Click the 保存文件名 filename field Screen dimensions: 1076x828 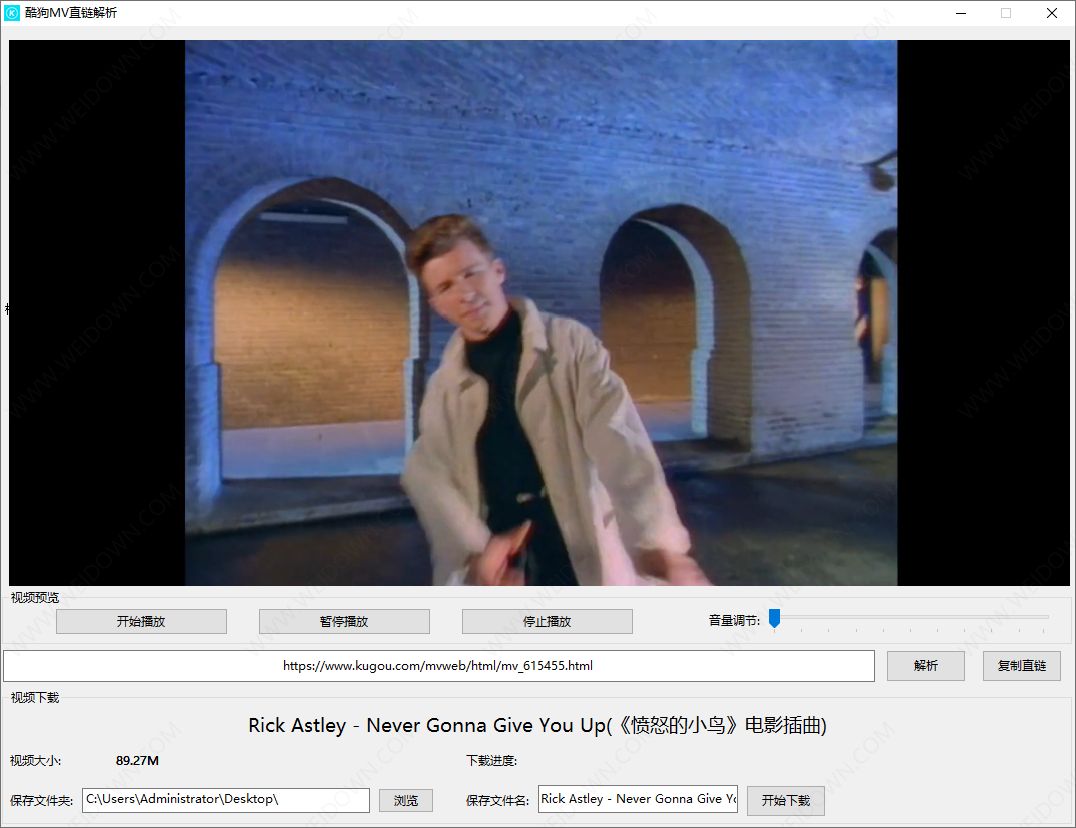pyautogui.click(x=638, y=799)
